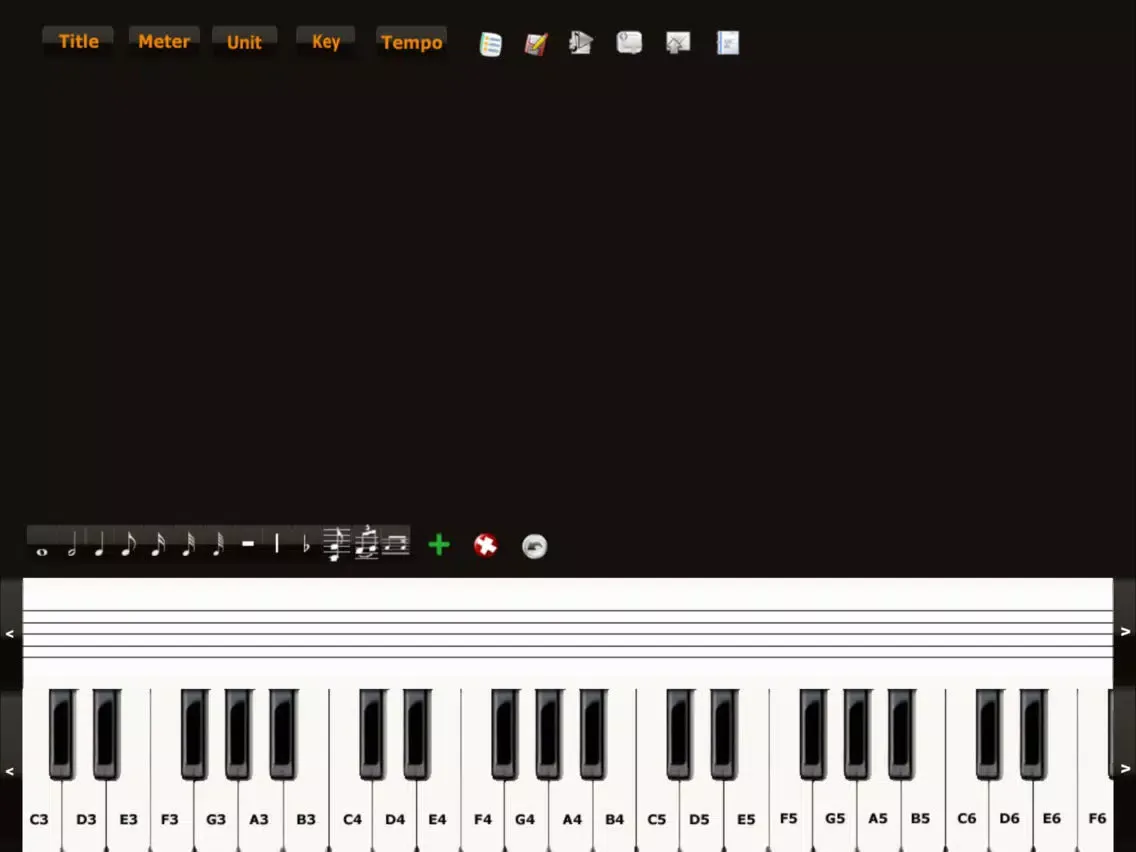This screenshot has height=852, width=1136.
Task: Tap the E3 piano key
Action: [129, 819]
